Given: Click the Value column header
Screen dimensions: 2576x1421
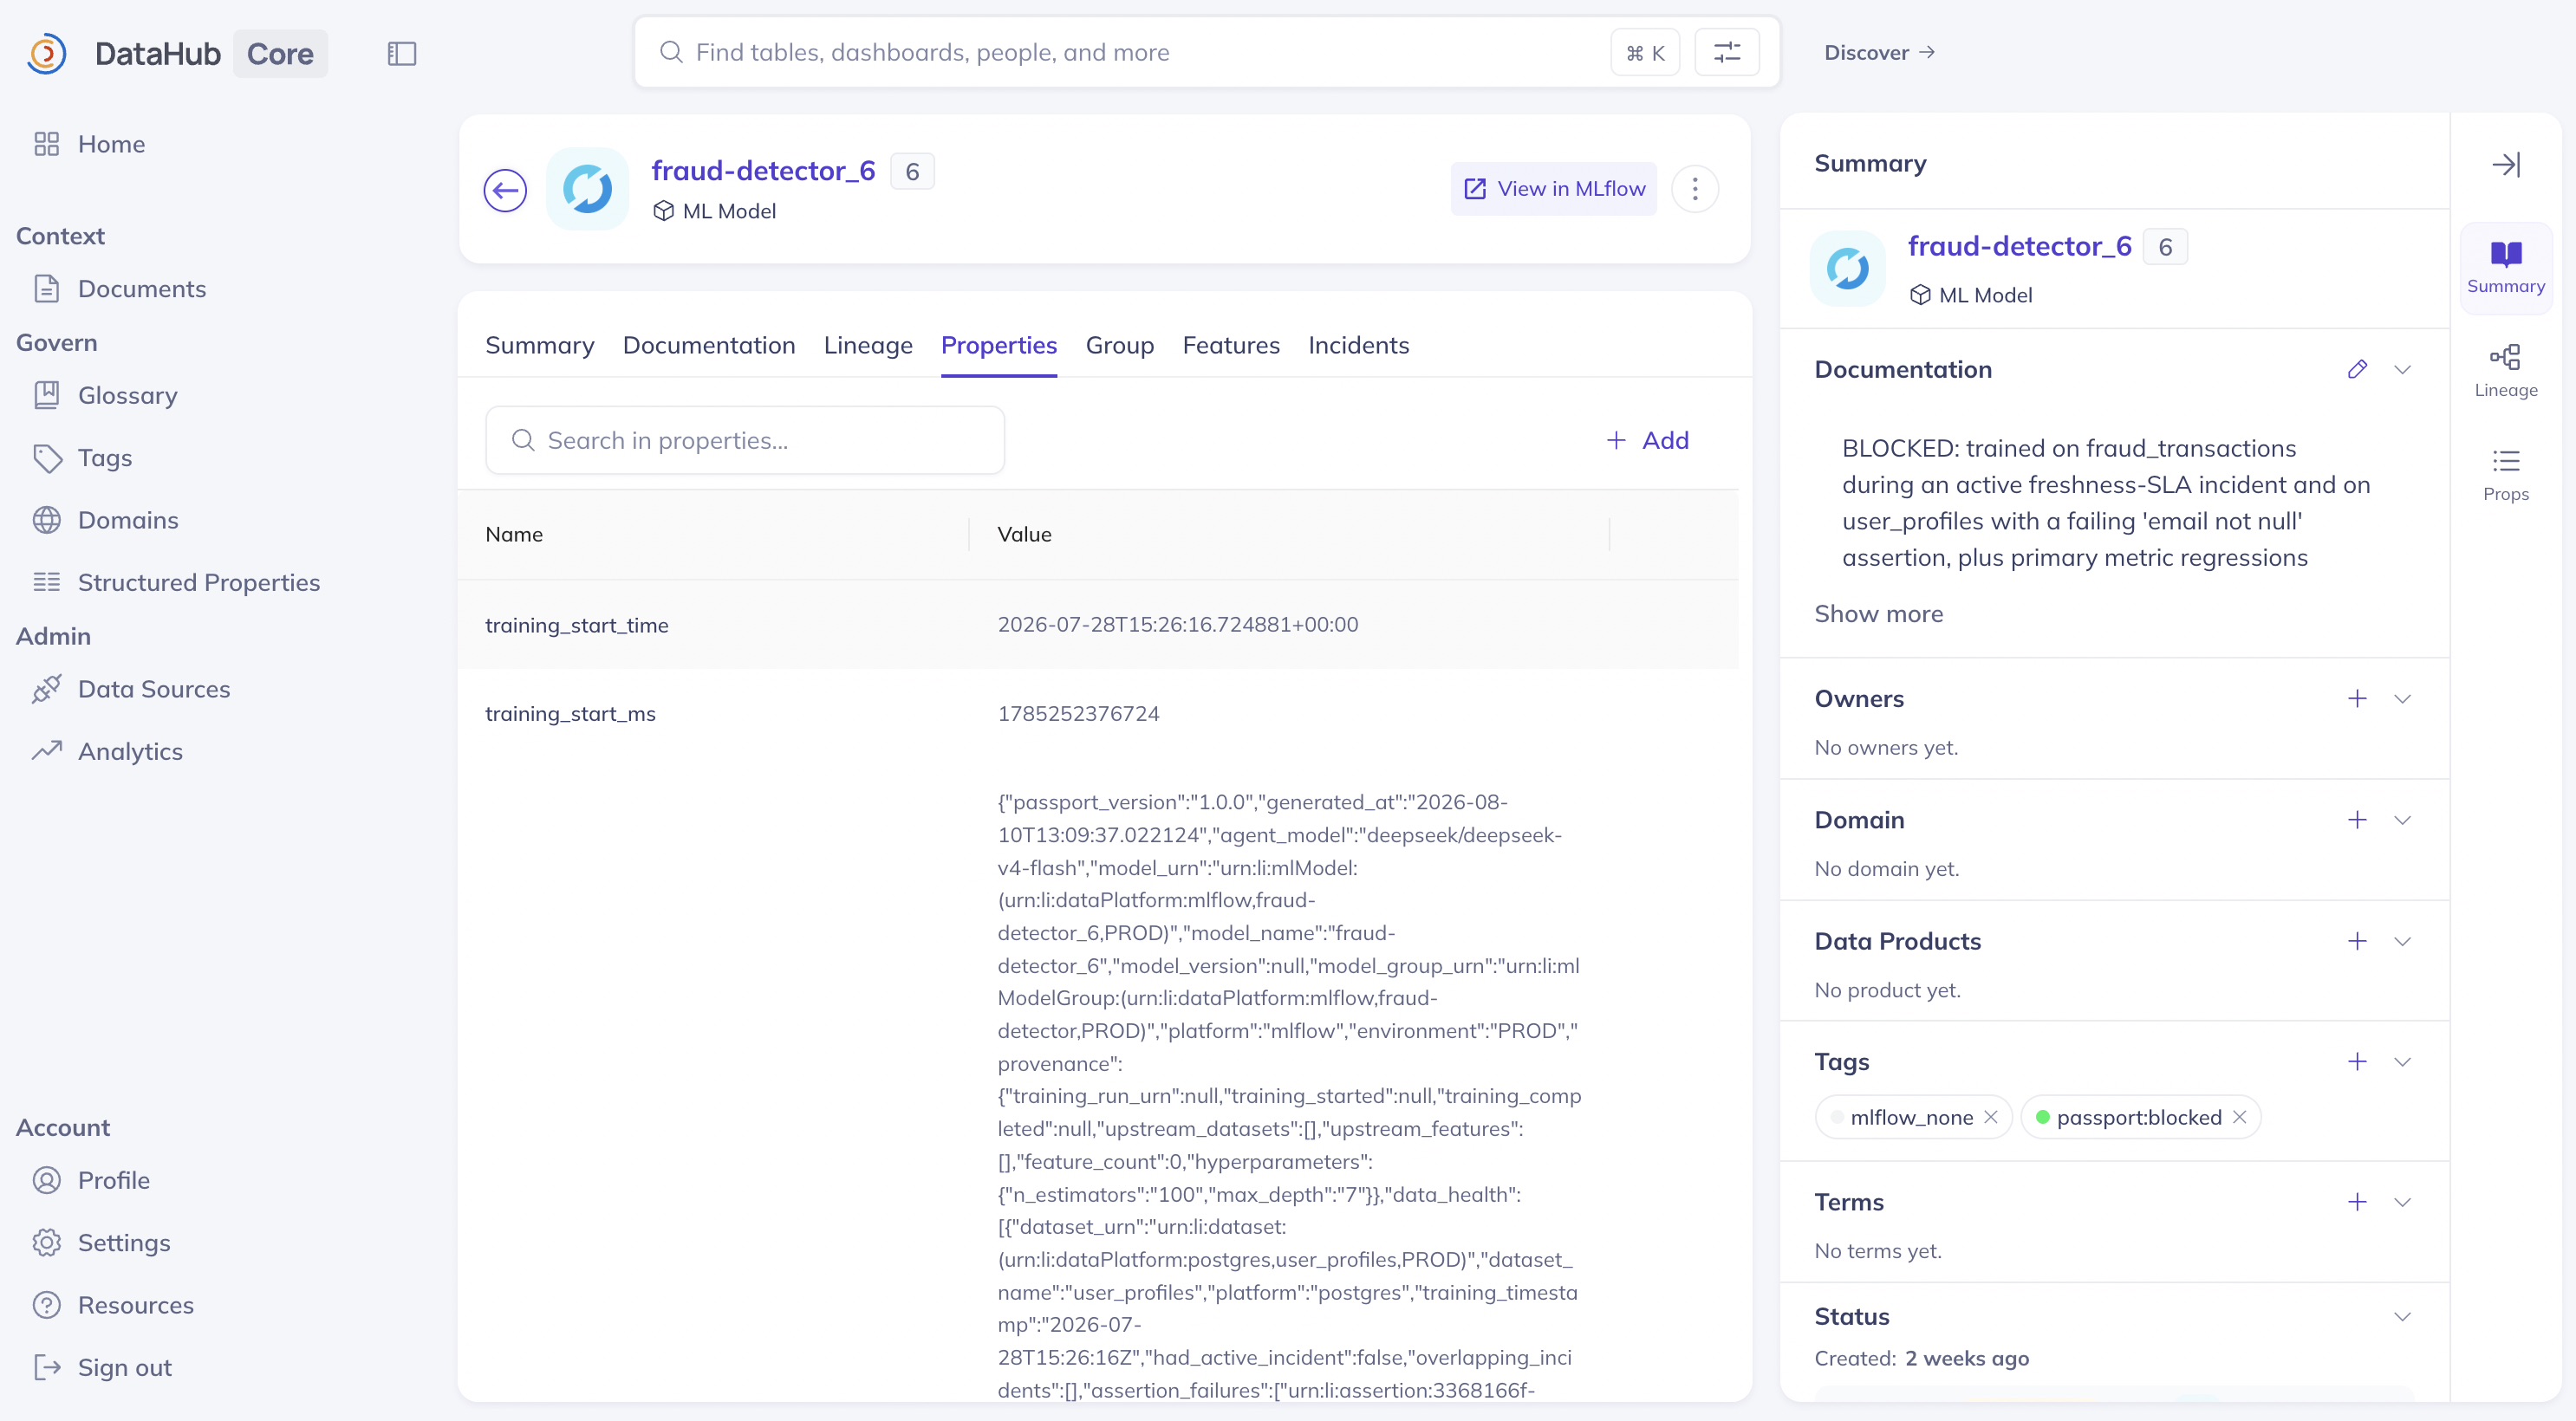Looking at the screenshot, I should pyautogui.click(x=1024, y=534).
